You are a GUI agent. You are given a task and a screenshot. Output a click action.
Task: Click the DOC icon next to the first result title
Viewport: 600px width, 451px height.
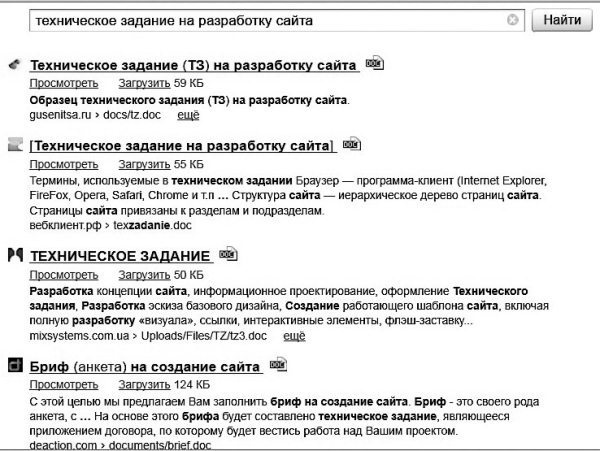click(x=375, y=63)
